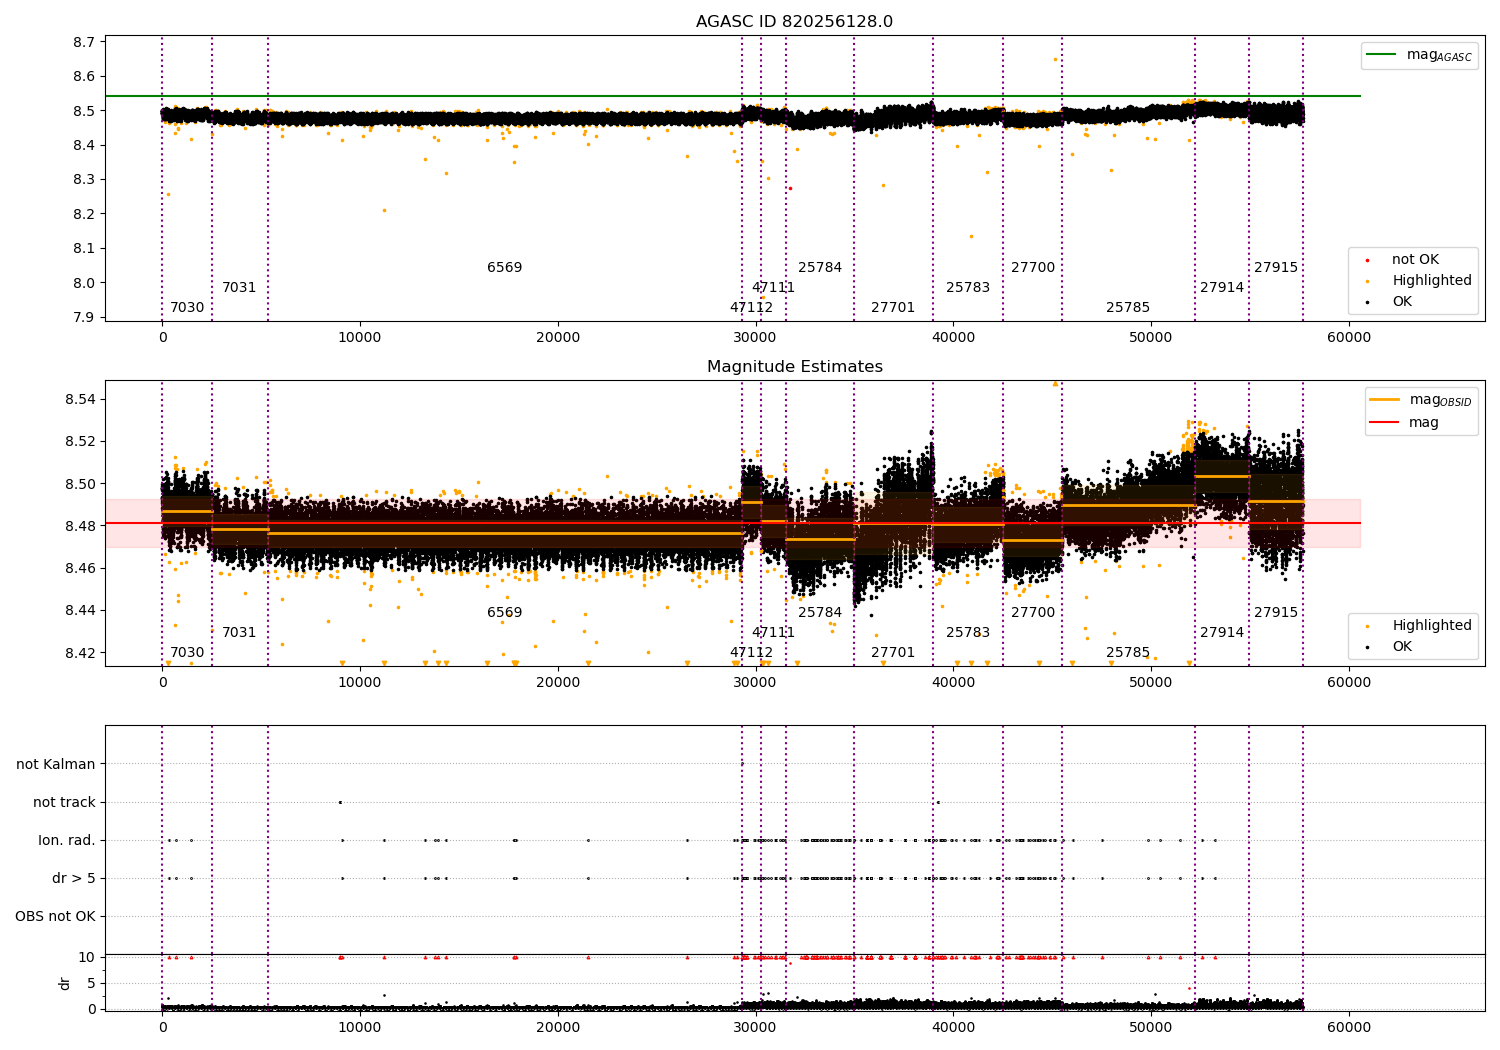Select the red 'mag' legend entry

(1405, 423)
